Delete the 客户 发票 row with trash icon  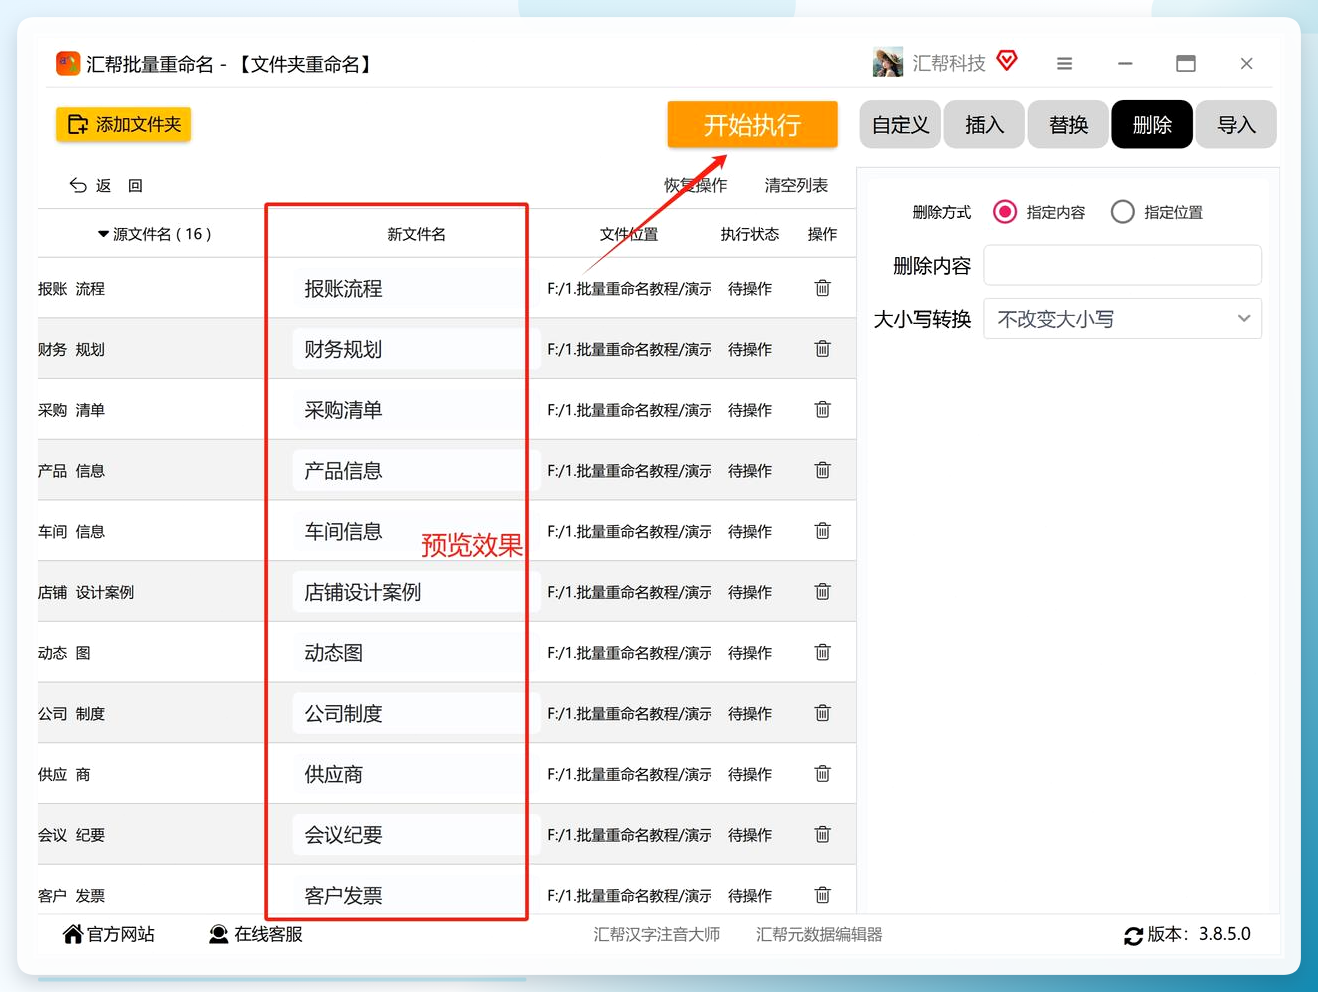[822, 895]
